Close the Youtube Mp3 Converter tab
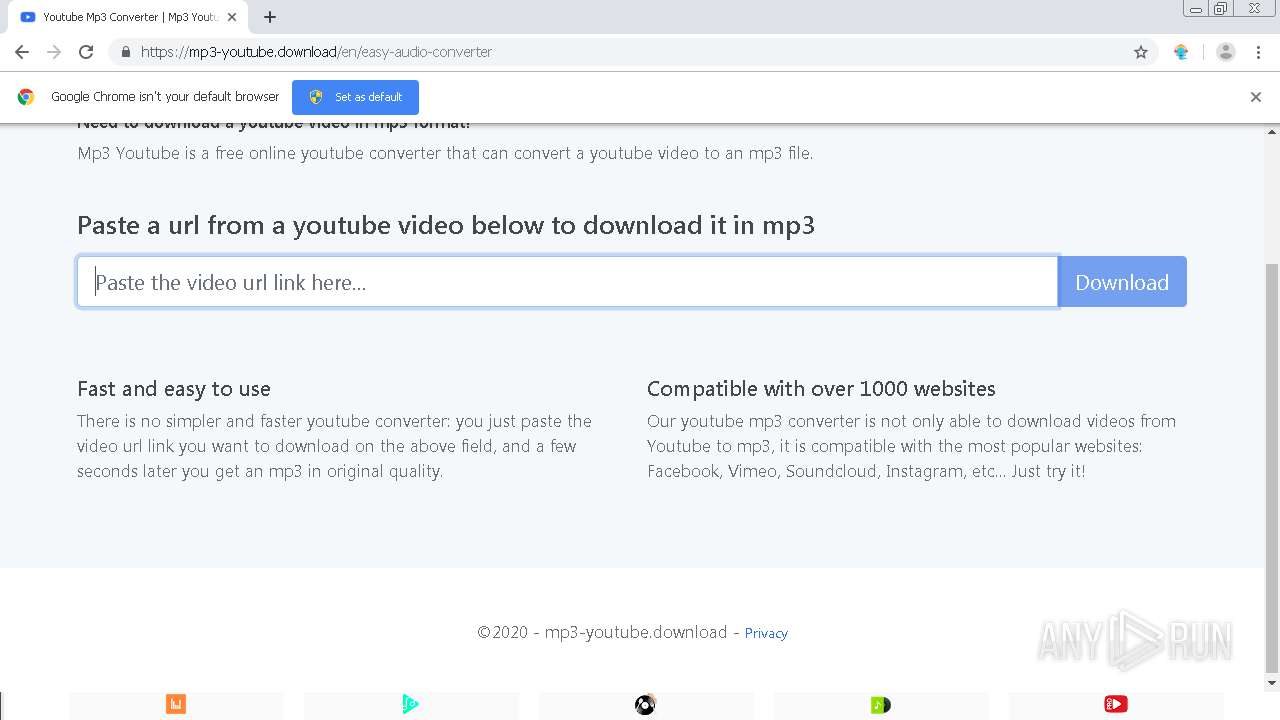 tap(232, 17)
